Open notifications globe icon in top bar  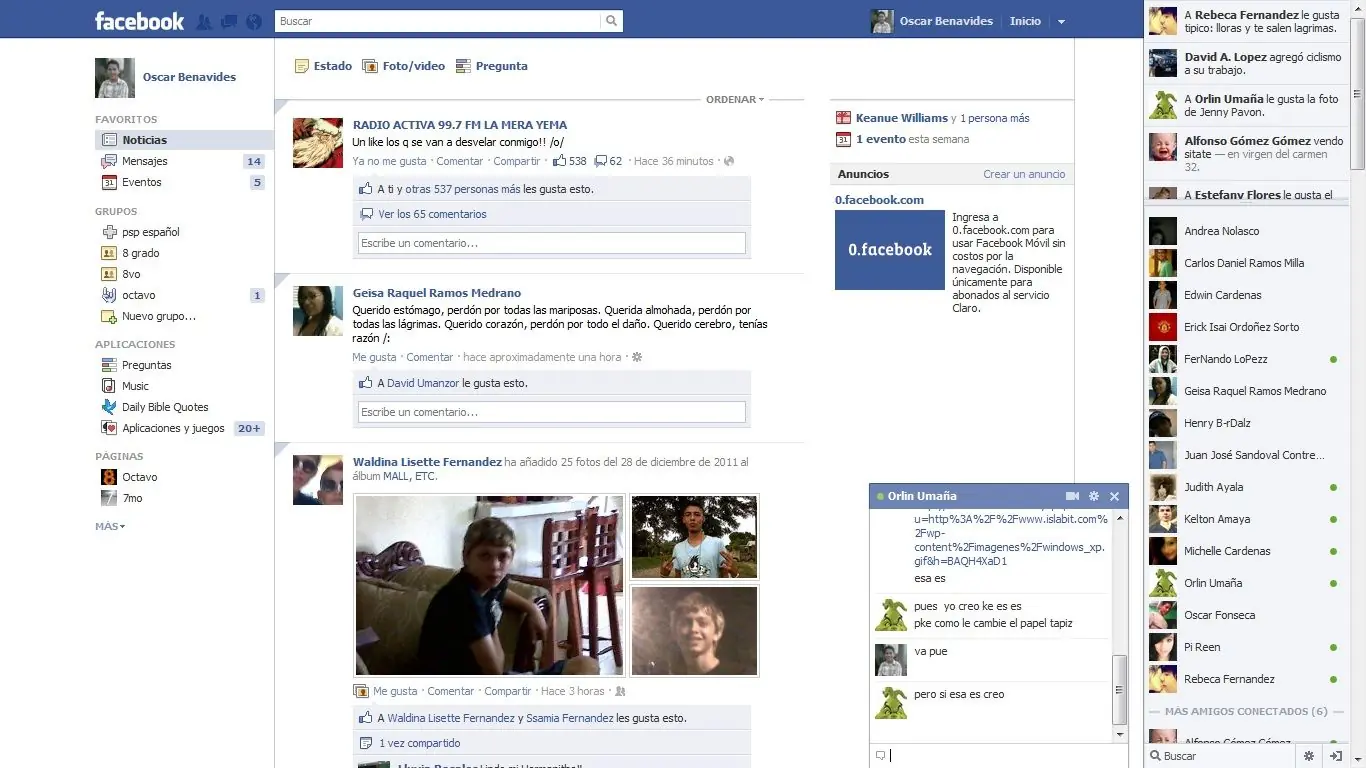[253, 21]
